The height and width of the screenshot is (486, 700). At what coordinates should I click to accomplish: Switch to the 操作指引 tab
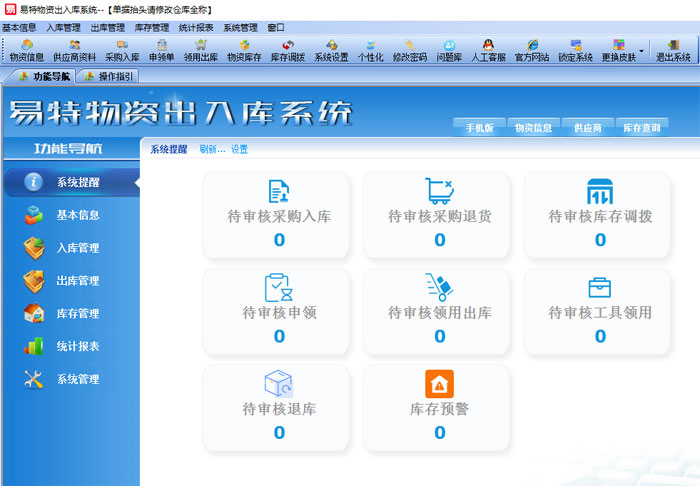pos(109,76)
